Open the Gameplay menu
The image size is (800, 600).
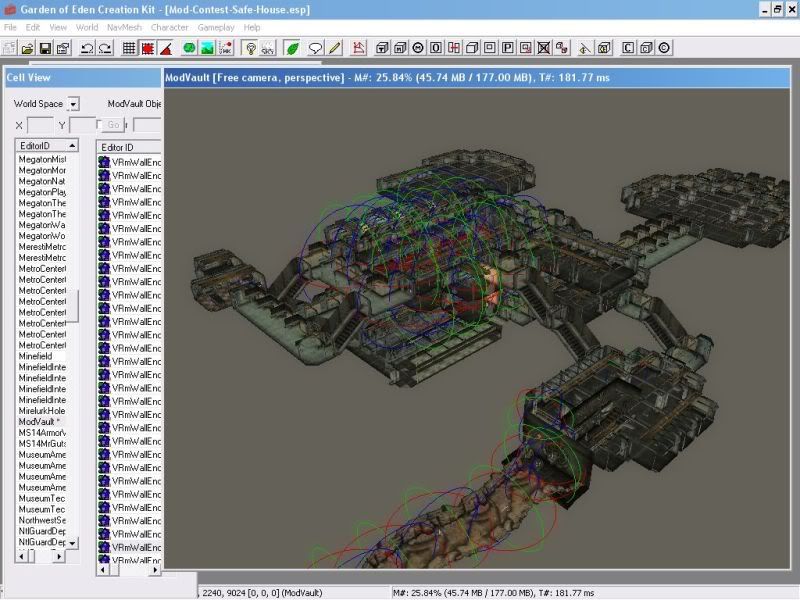click(216, 28)
